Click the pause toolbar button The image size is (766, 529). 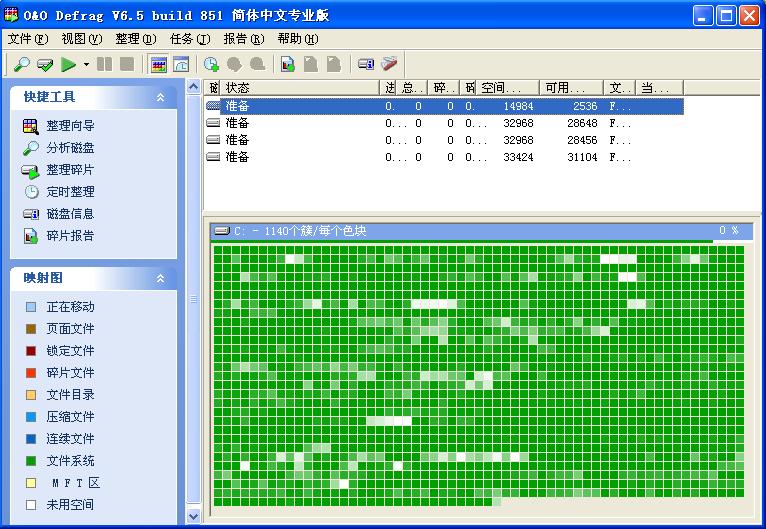click(x=105, y=64)
